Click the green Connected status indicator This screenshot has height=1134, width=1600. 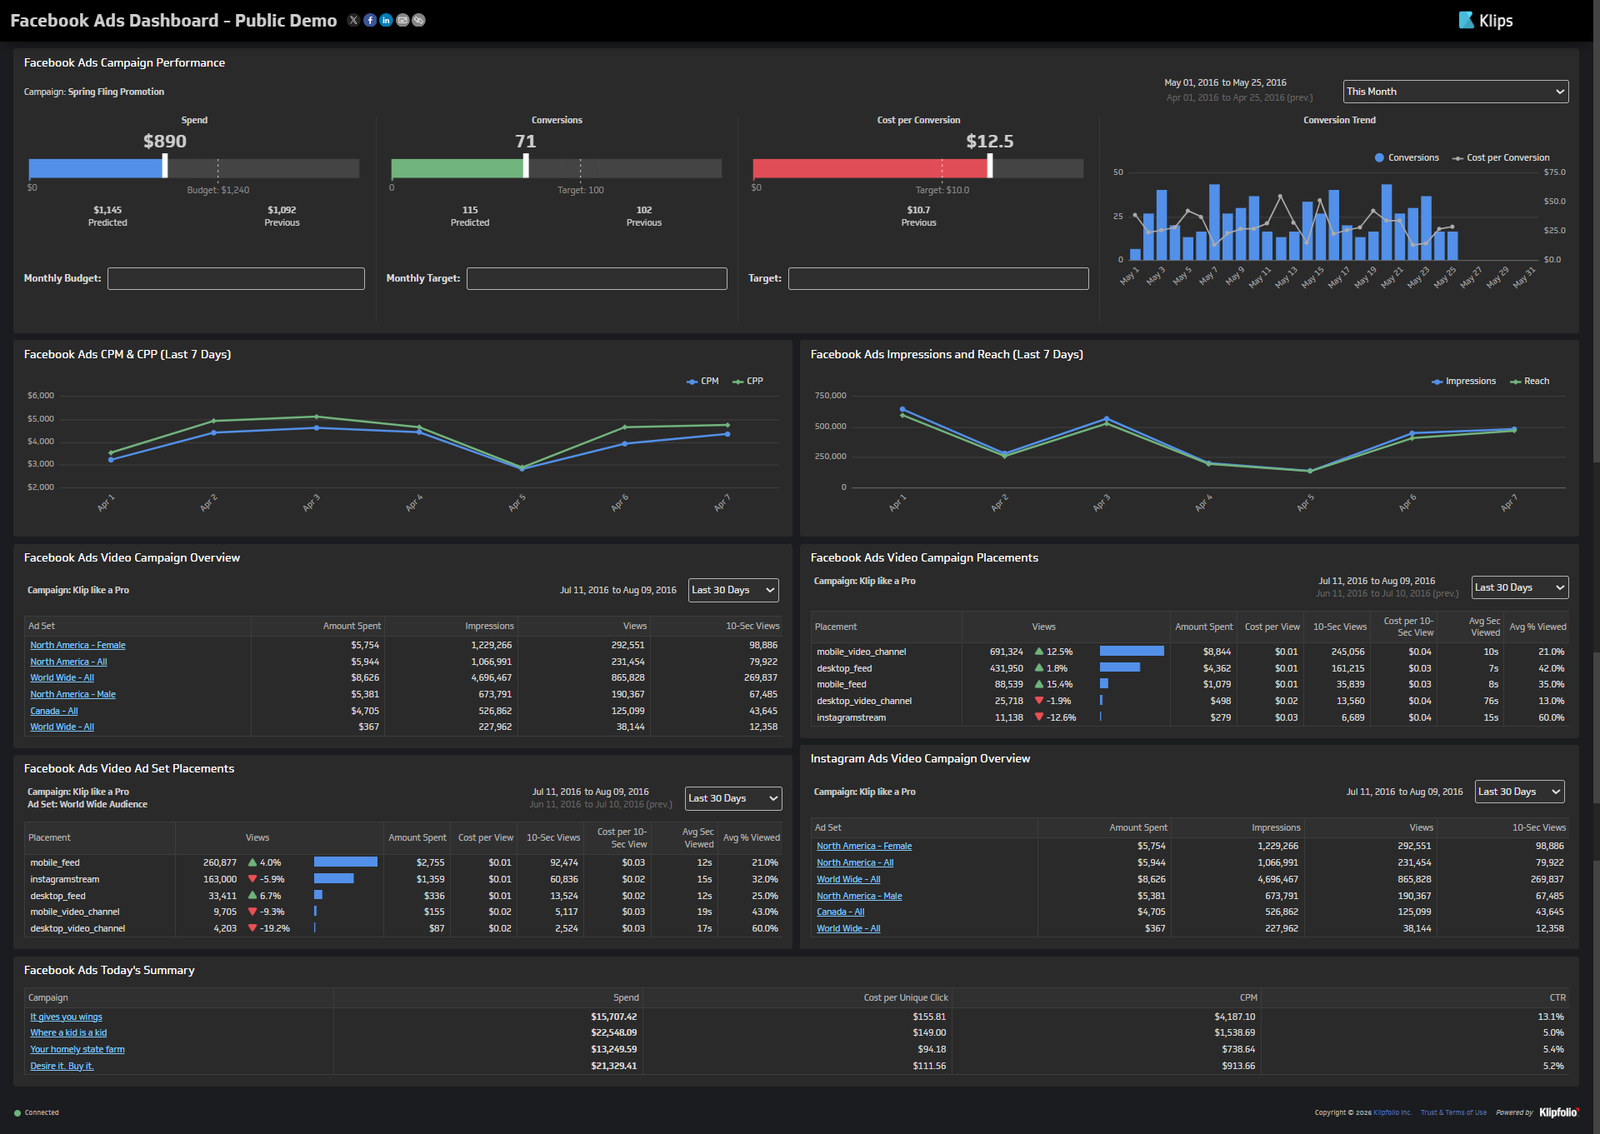pos(17,1113)
